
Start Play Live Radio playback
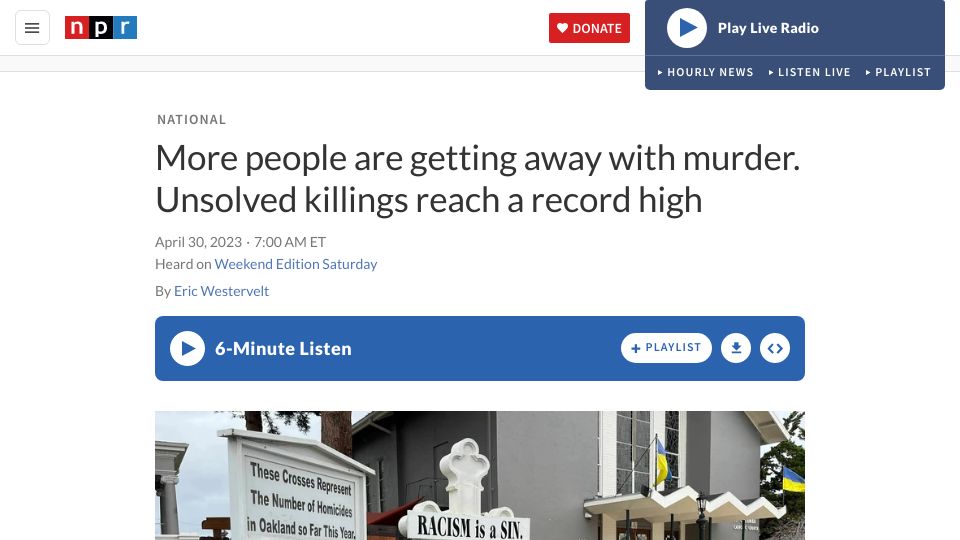pyautogui.click(x=687, y=28)
